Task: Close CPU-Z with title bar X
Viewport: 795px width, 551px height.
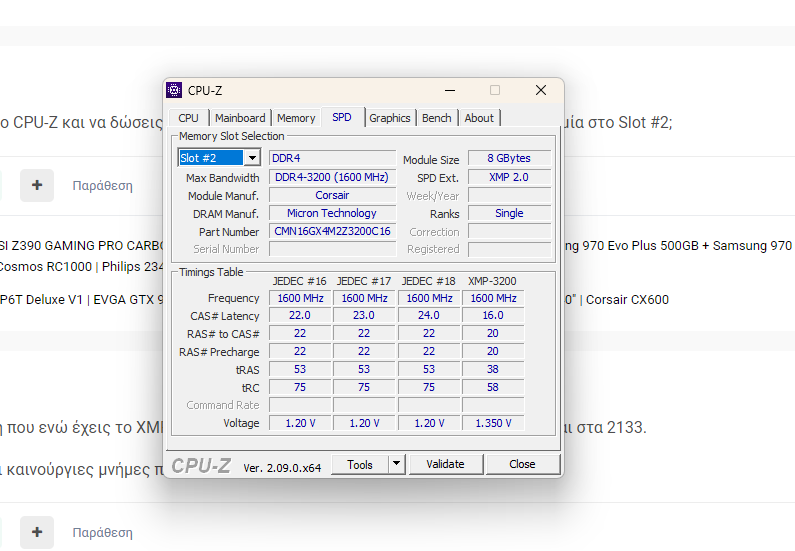Action: [540, 90]
